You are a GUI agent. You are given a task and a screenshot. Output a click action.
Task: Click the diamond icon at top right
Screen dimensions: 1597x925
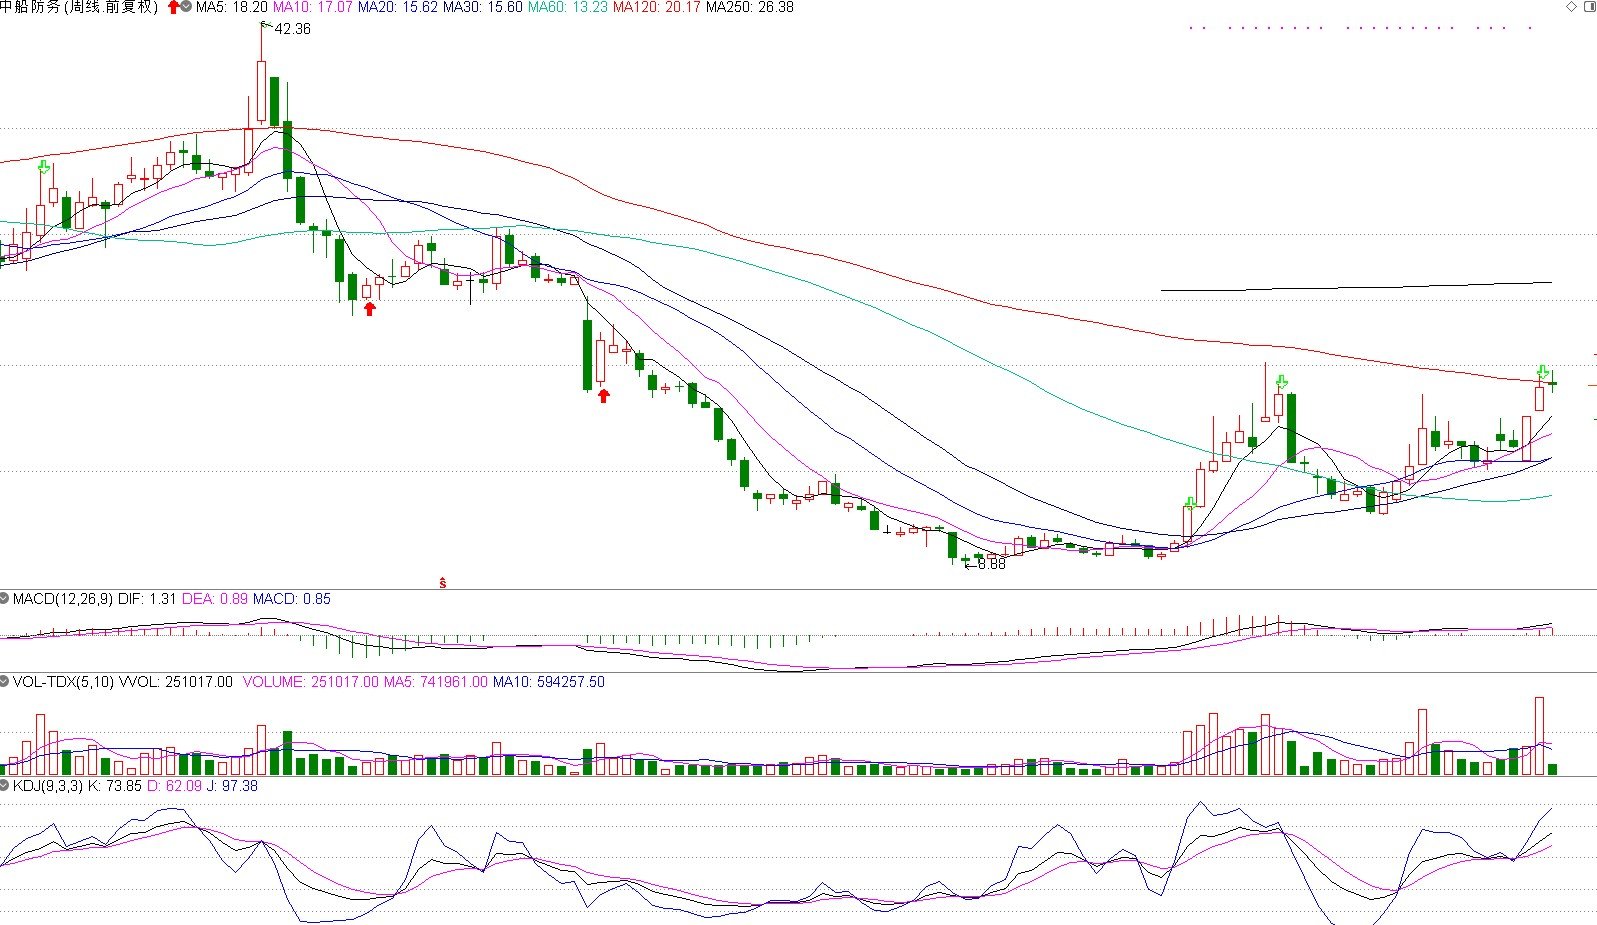1571,6
